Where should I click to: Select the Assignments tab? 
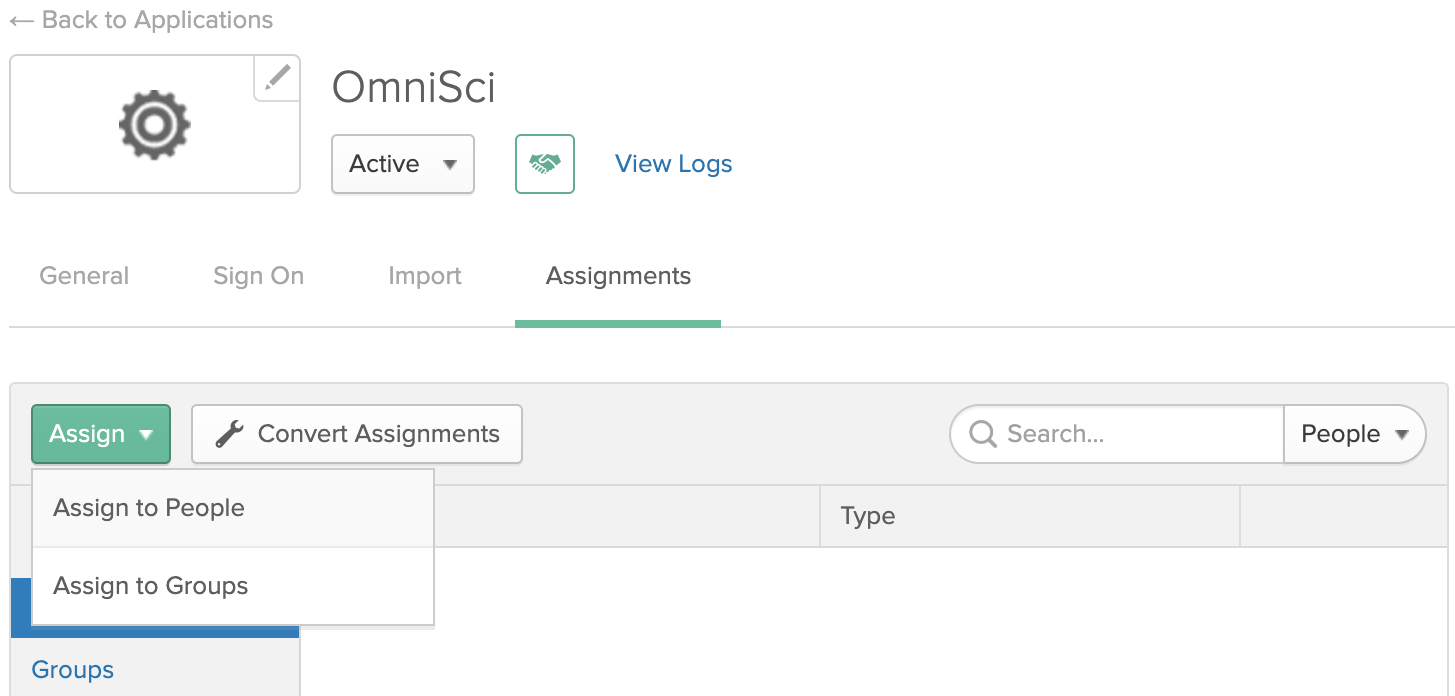click(x=618, y=276)
